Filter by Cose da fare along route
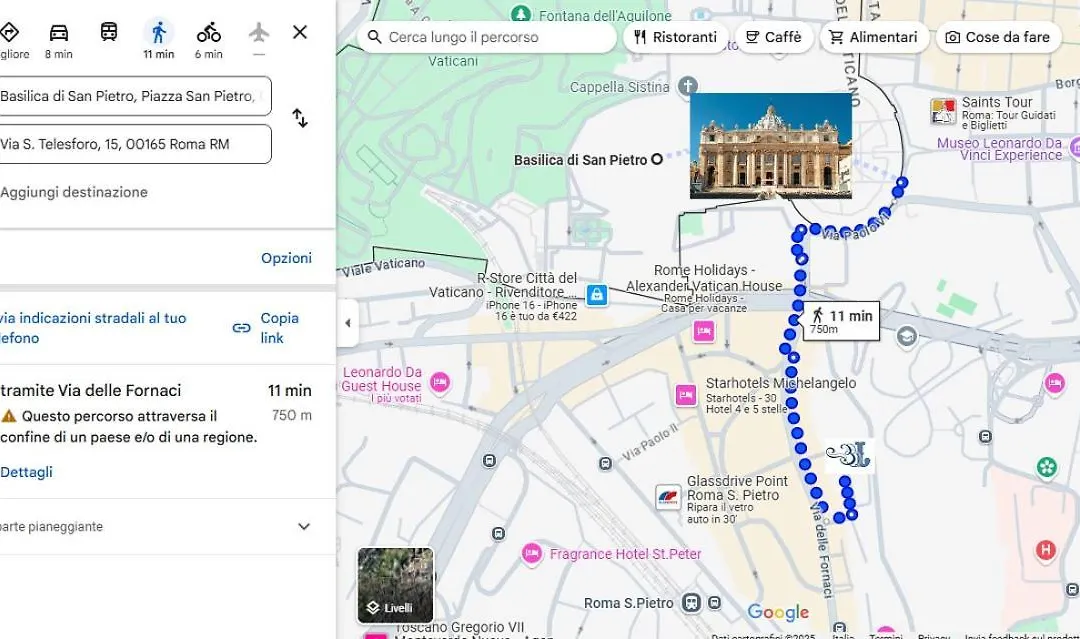The width and height of the screenshot is (1080, 639). click(x=998, y=37)
